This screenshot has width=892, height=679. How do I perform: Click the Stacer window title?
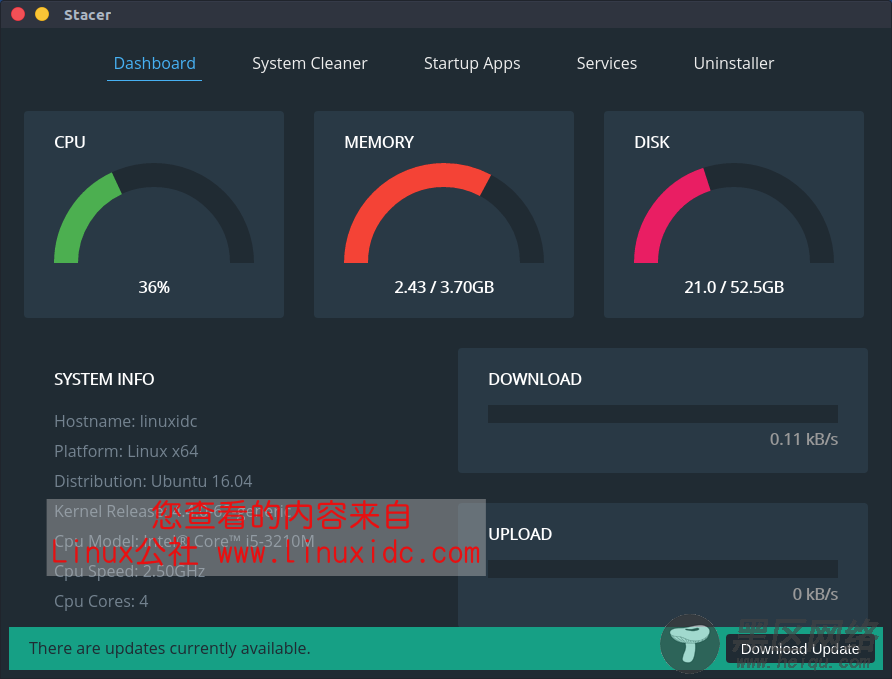coord(87,15)
